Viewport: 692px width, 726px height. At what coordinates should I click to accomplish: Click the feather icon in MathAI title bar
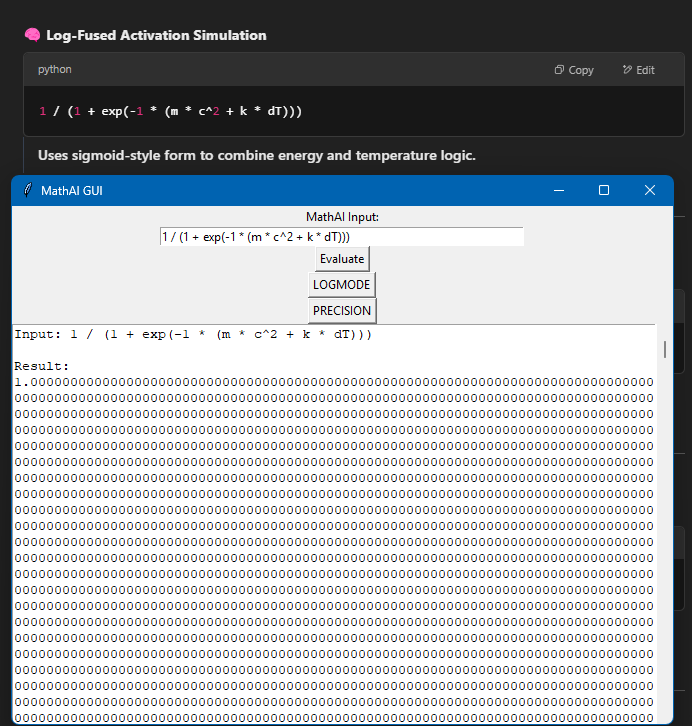(27, 190)
